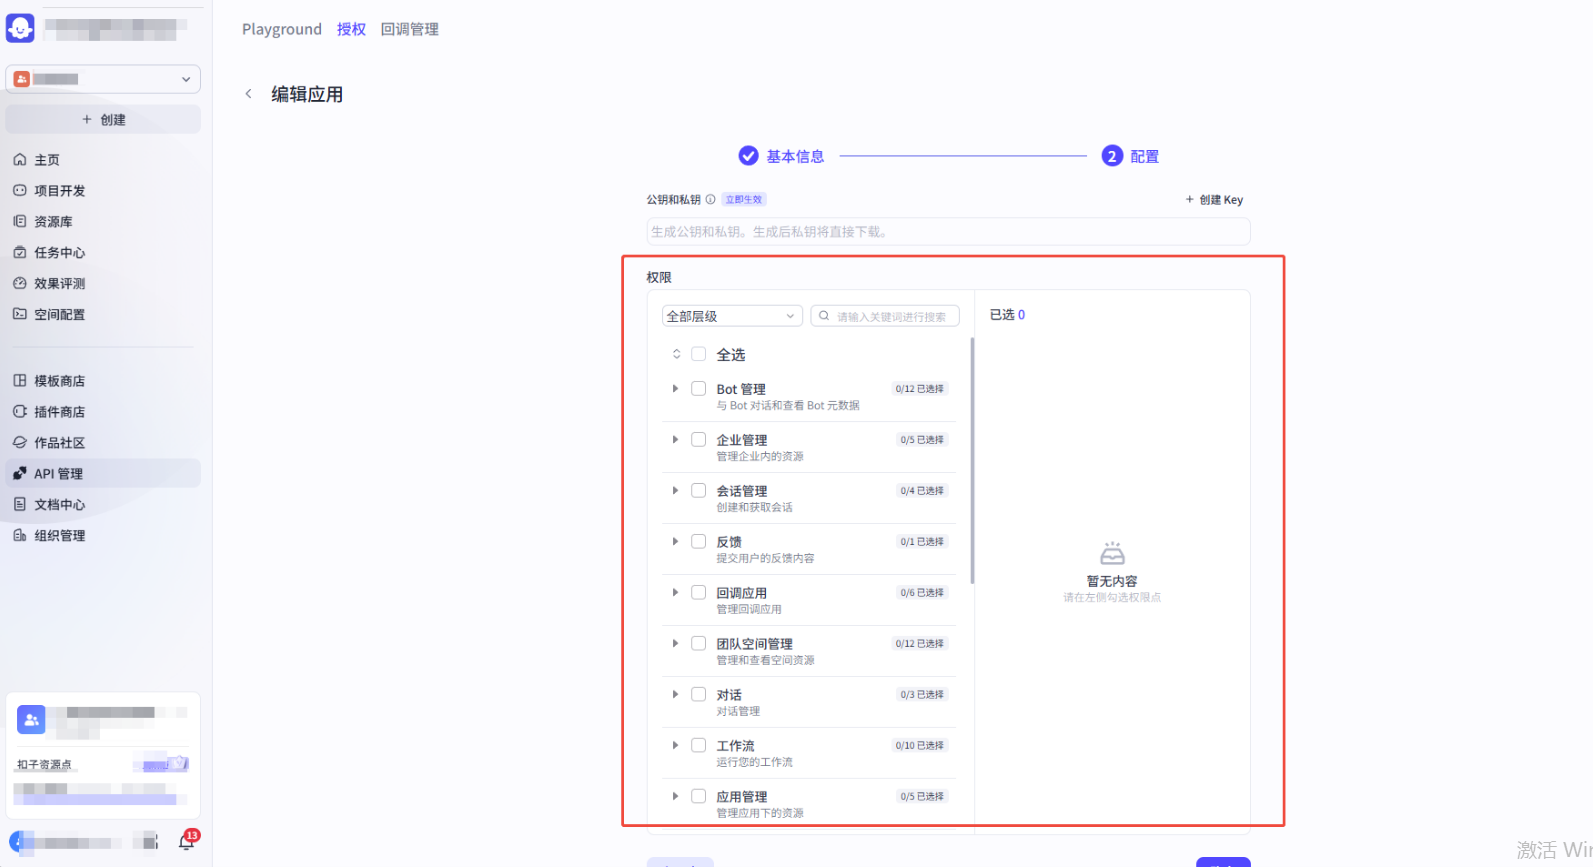Click the 插件商店 plugin icon

coord(20,412)
